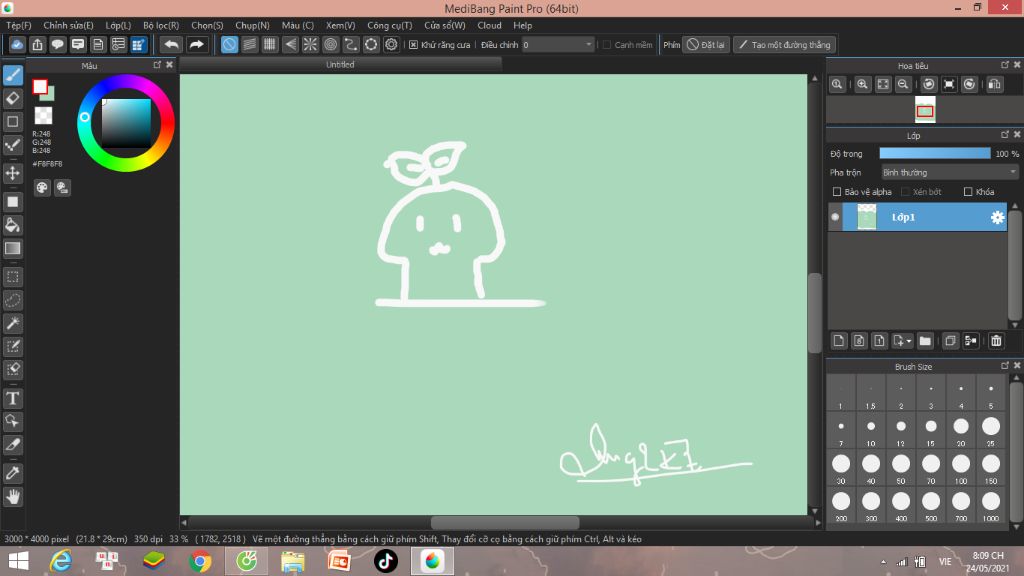Select the Text tool

coord(12,398)
